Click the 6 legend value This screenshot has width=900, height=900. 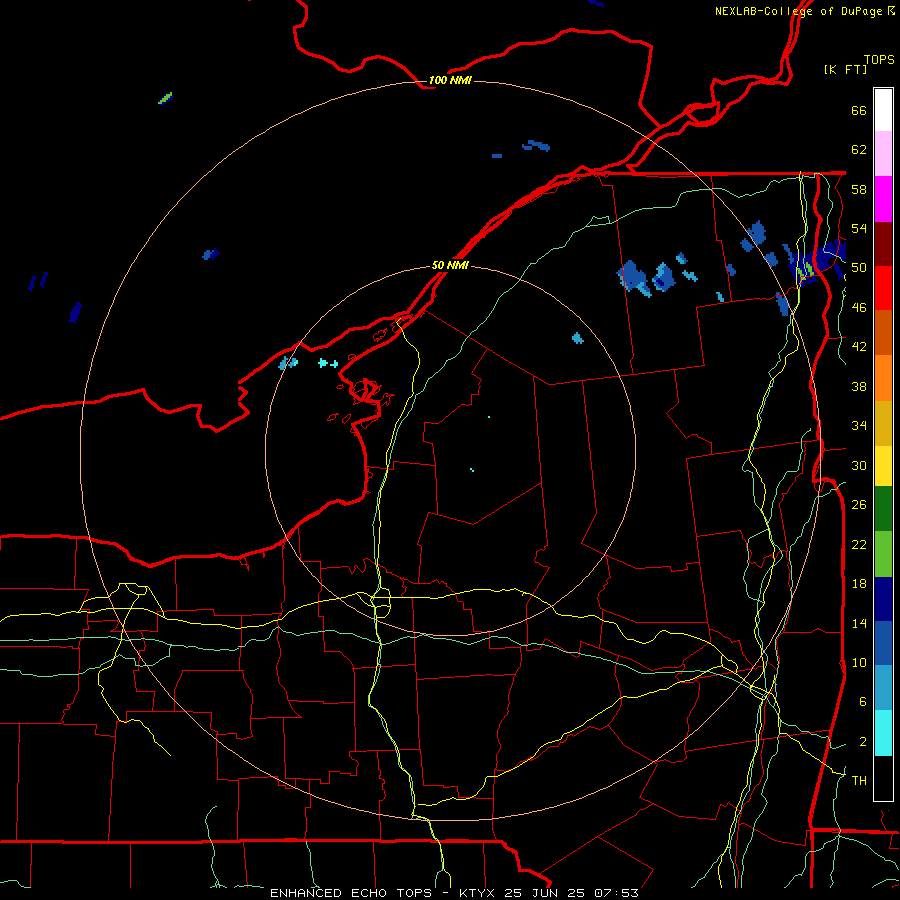[863, 702]
